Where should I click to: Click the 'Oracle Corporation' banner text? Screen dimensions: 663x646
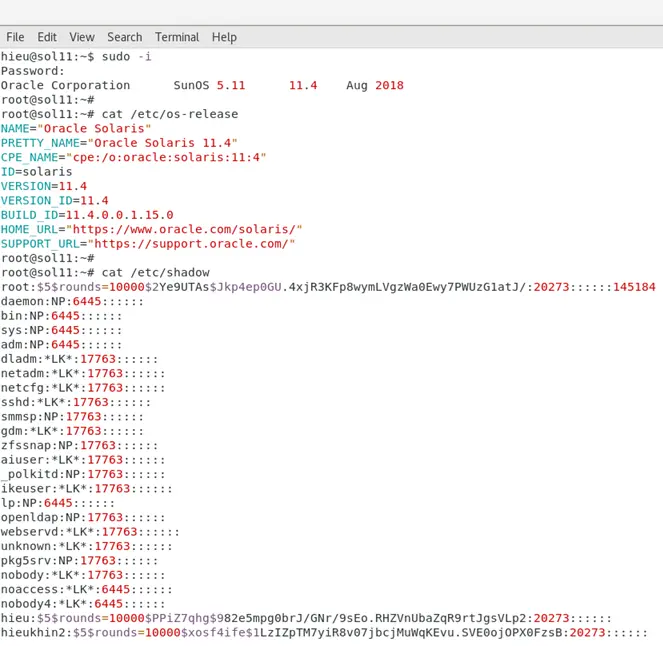(66, 85)
